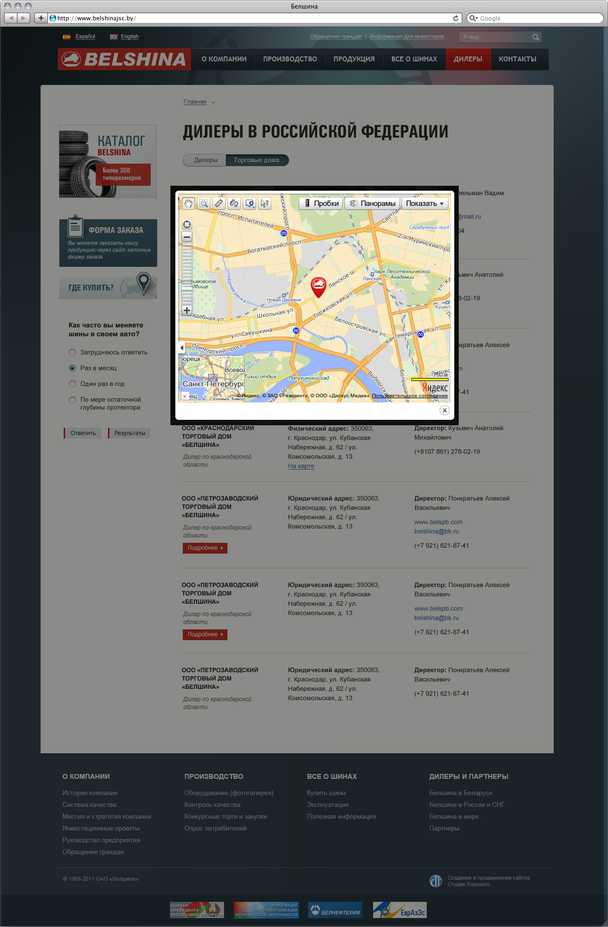Click the first Подробнее button under Петрозаводский
The image size is (608, 927).
[205, 548]
